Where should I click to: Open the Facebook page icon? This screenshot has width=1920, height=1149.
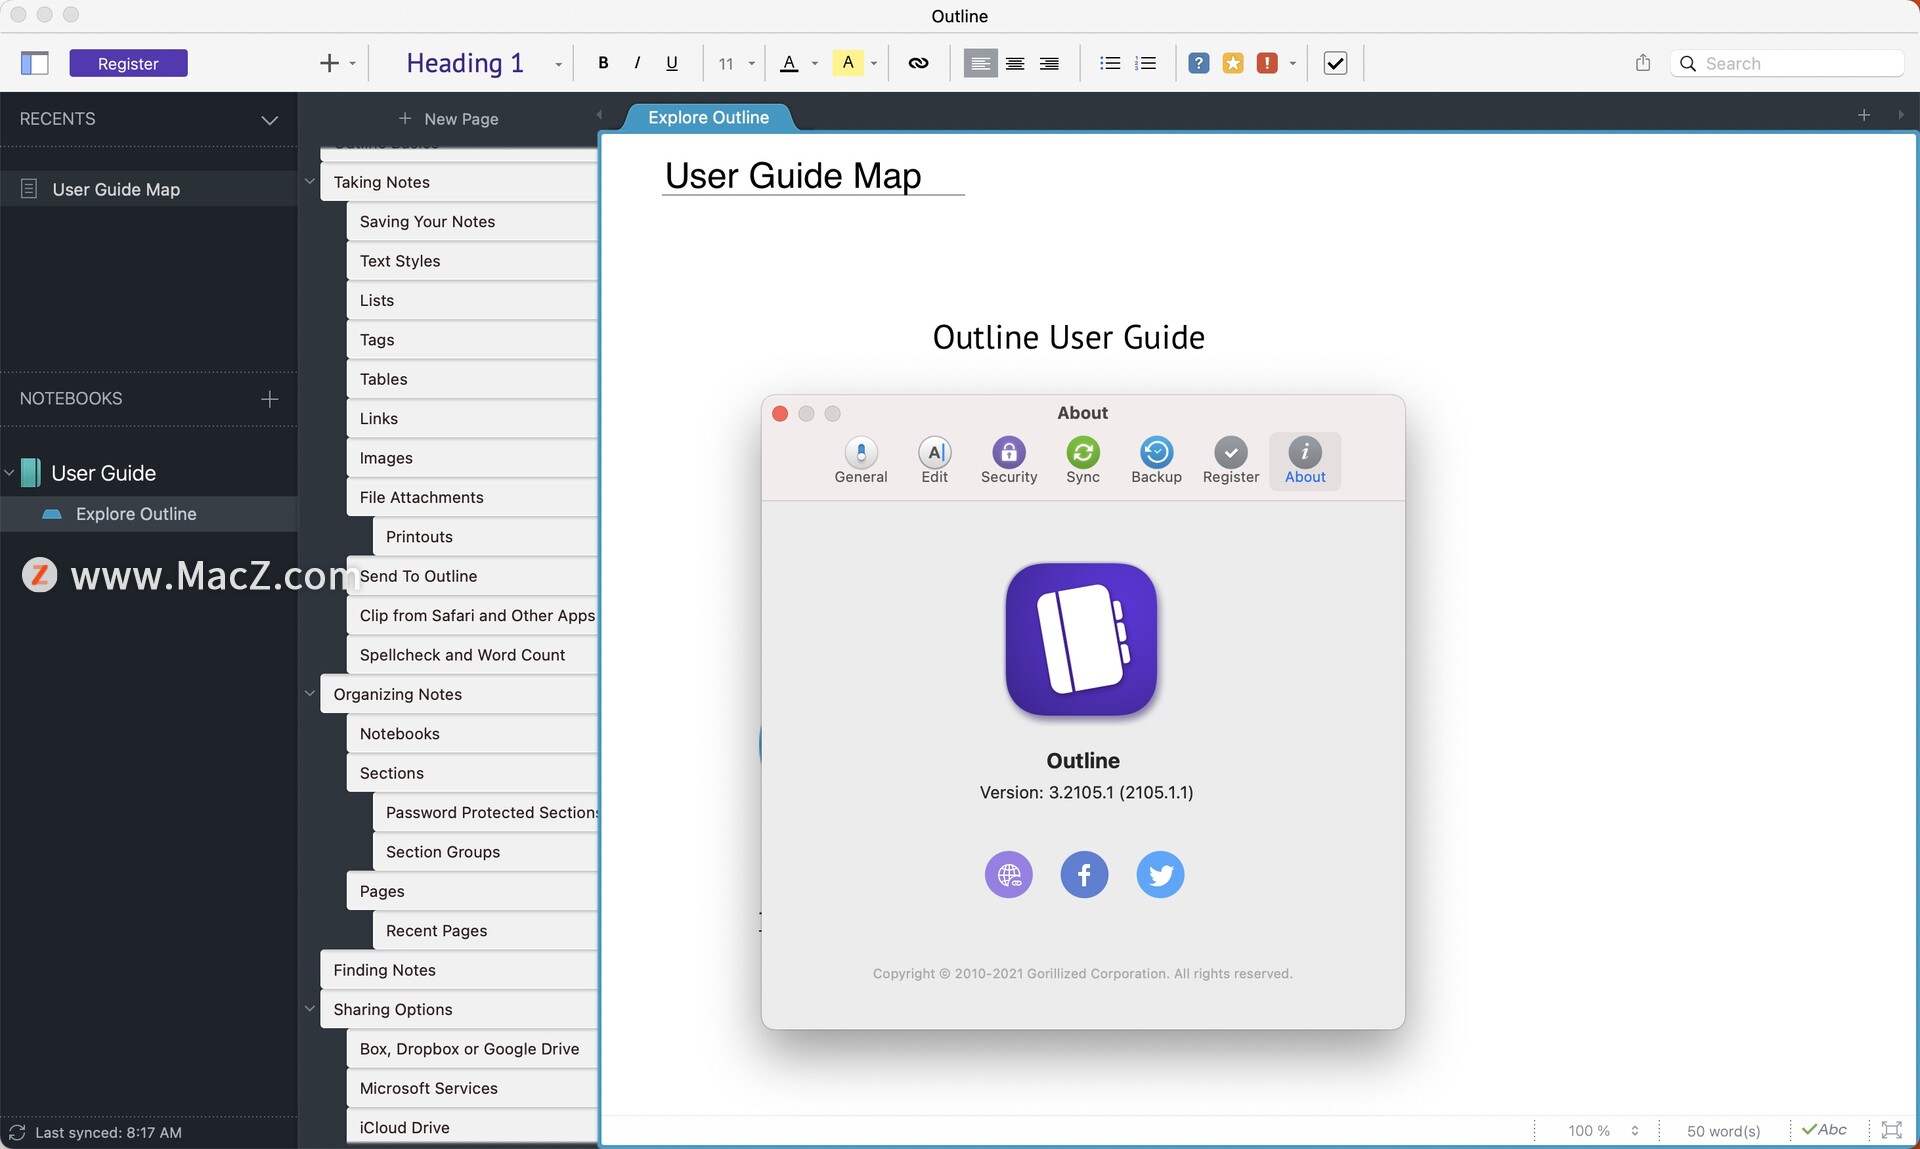click(x=1084, y=875)
